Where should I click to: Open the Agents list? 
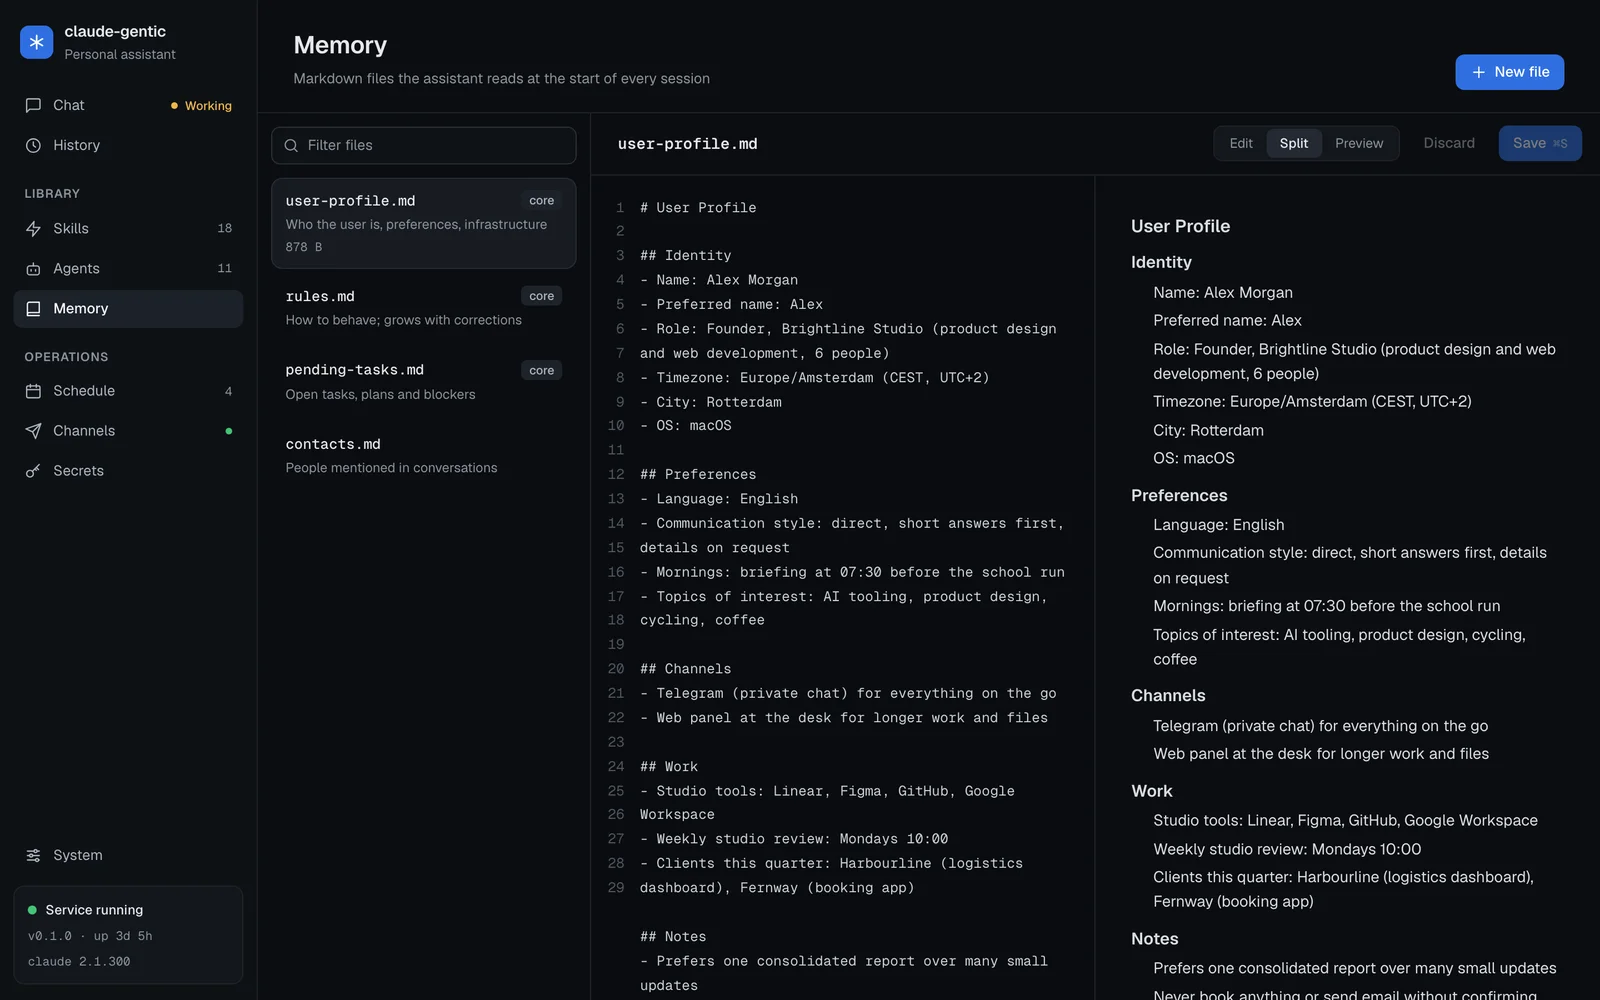pyautogui.click(x=128, y=269)
